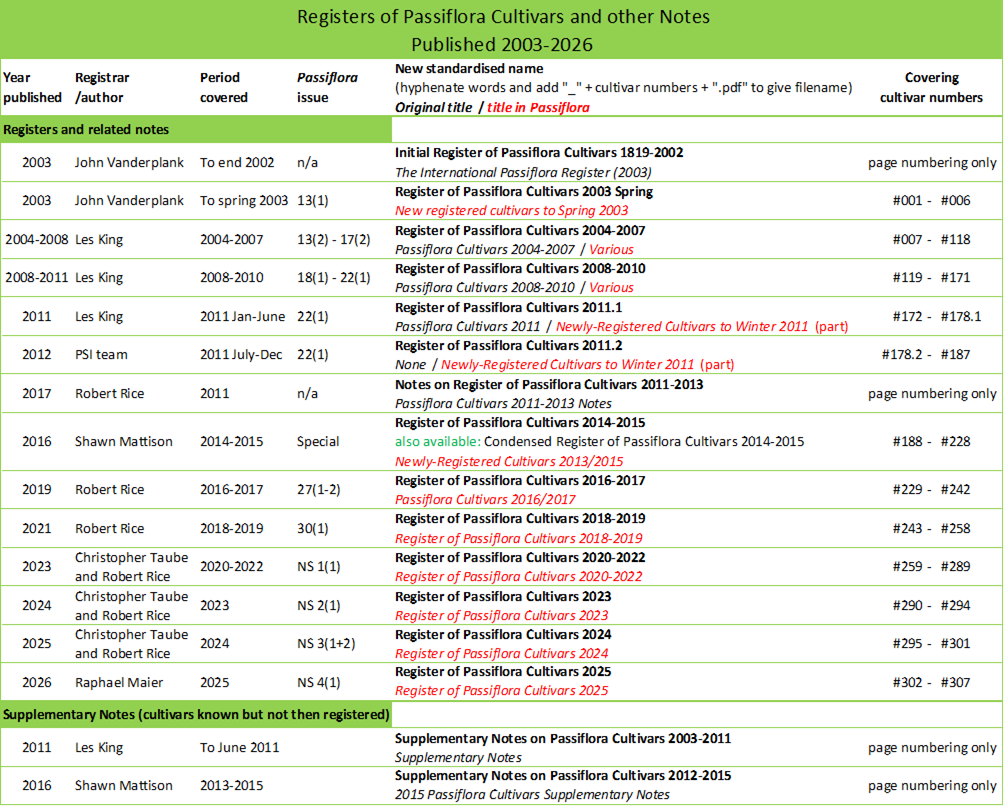The height and width of the screenshot is (806, 1004).
Task: Open Initial Register of Passiflora Cultivars 1819-2002
Action: (538, 153)
